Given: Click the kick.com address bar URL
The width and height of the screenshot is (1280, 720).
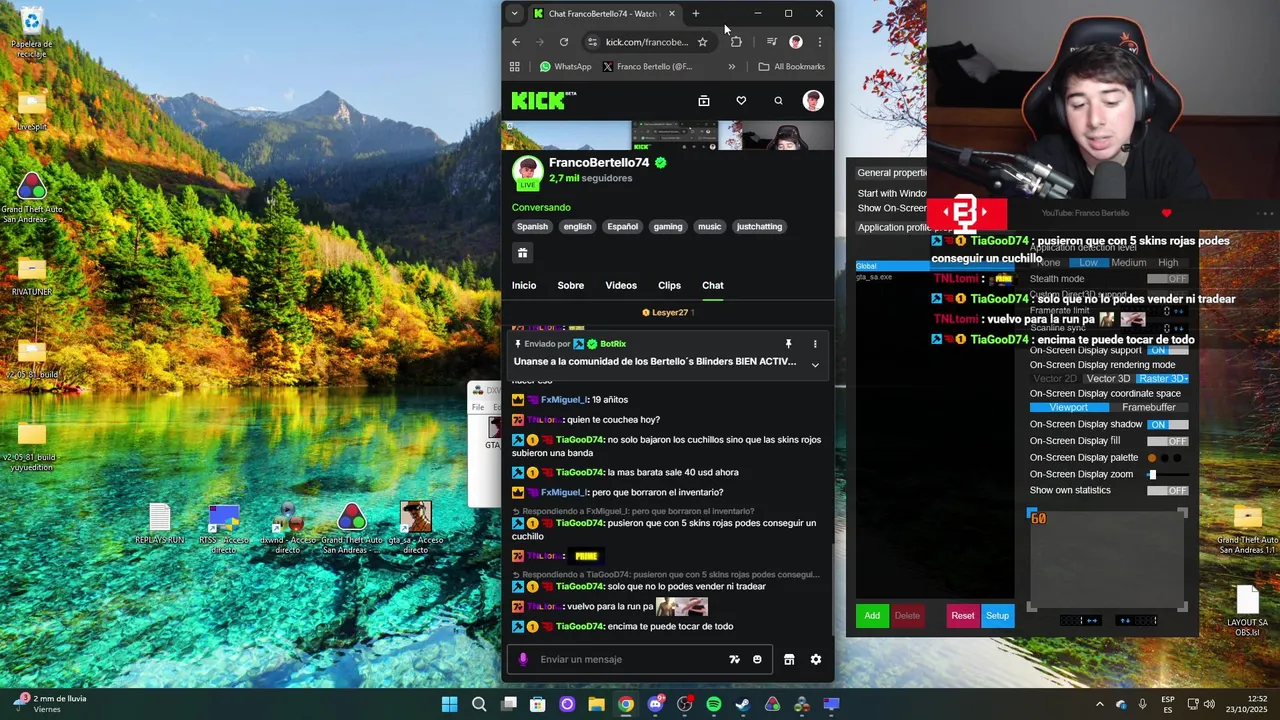Looking at the screenshot, I should tap(646, 42).
